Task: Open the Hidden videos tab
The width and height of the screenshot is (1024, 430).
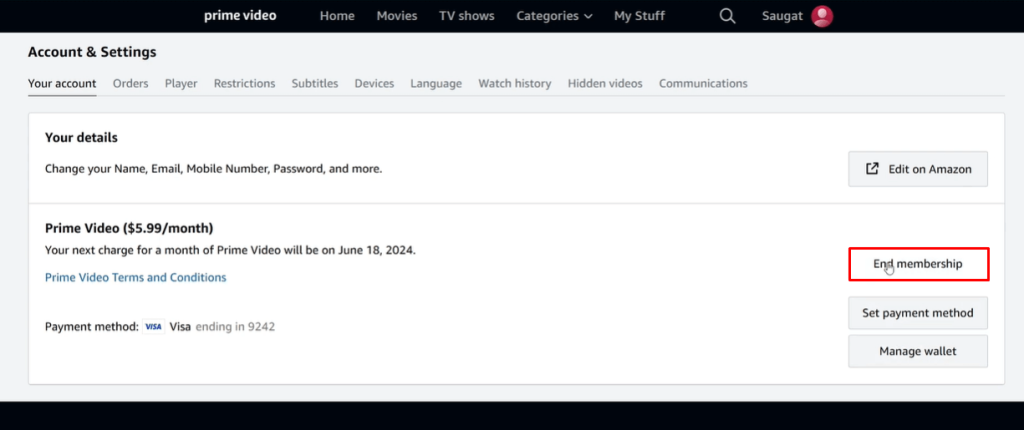Action: point(605,84)
